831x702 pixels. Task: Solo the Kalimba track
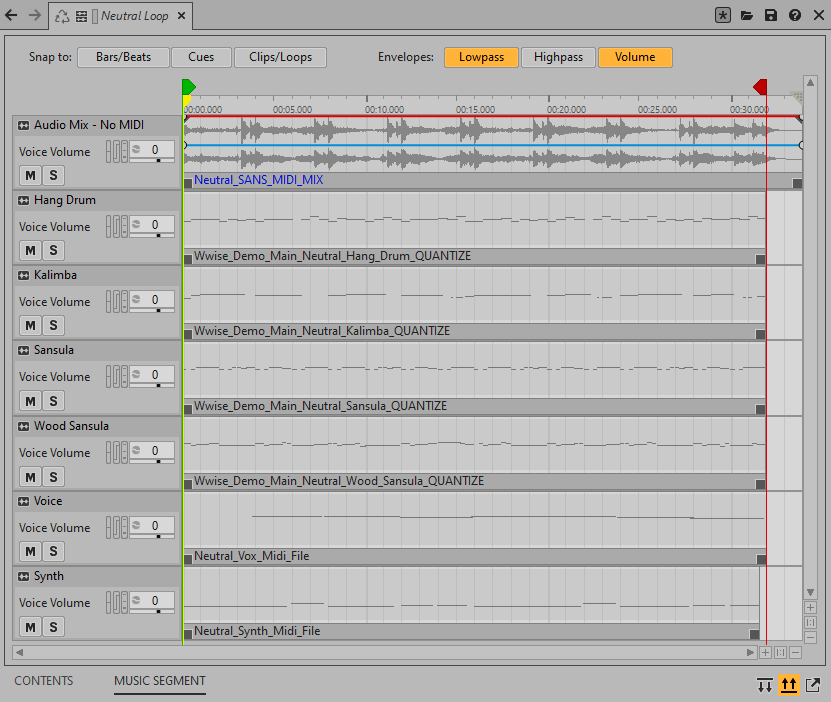pyautogui.click(x=53, y=325)
